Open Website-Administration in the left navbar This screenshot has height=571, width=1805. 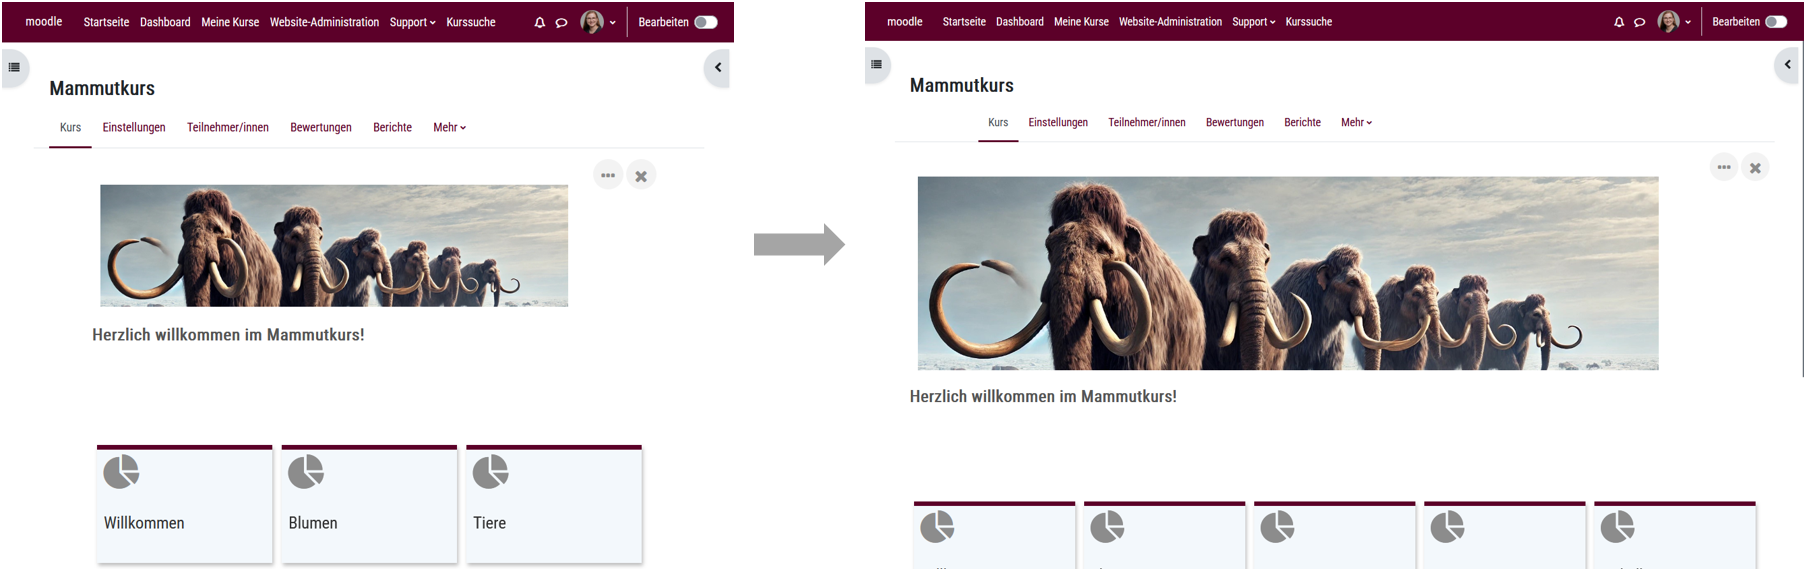click(x=324, y=22)
